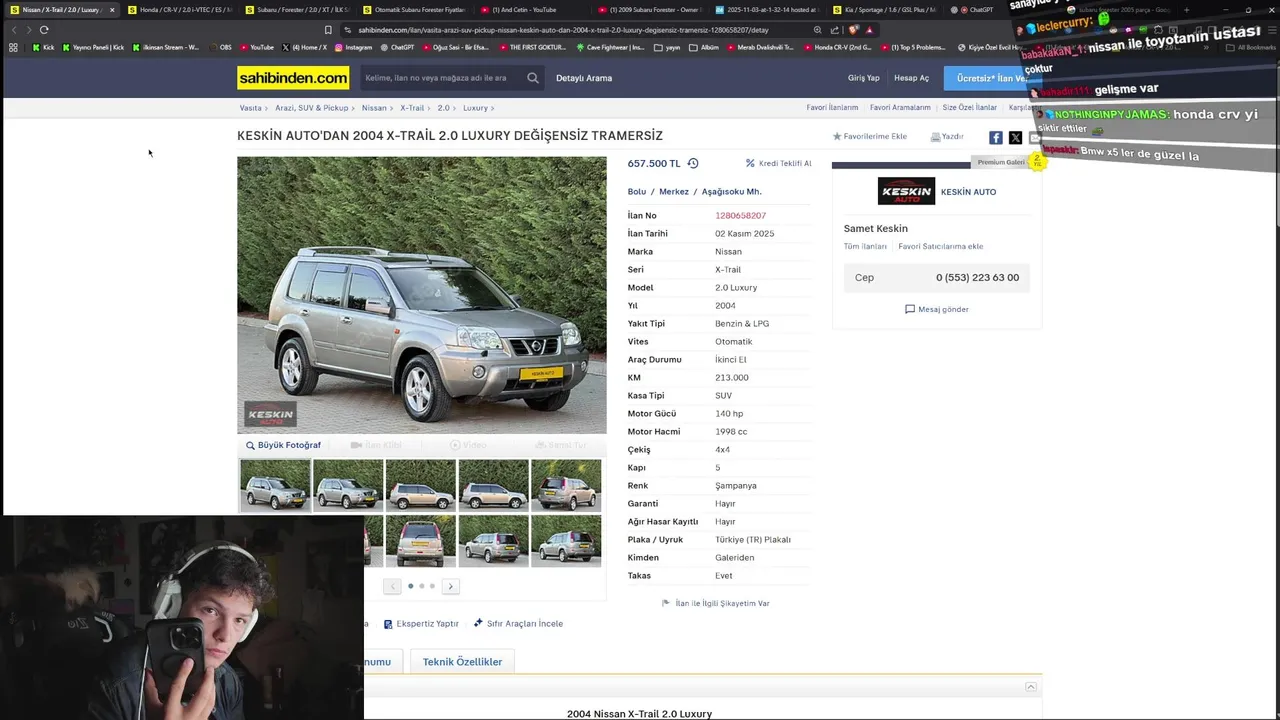Click the search magnifier icon in header
The width and height of the screenshot is (1280, 720).
pyautogui.click(x=533, y=78)
